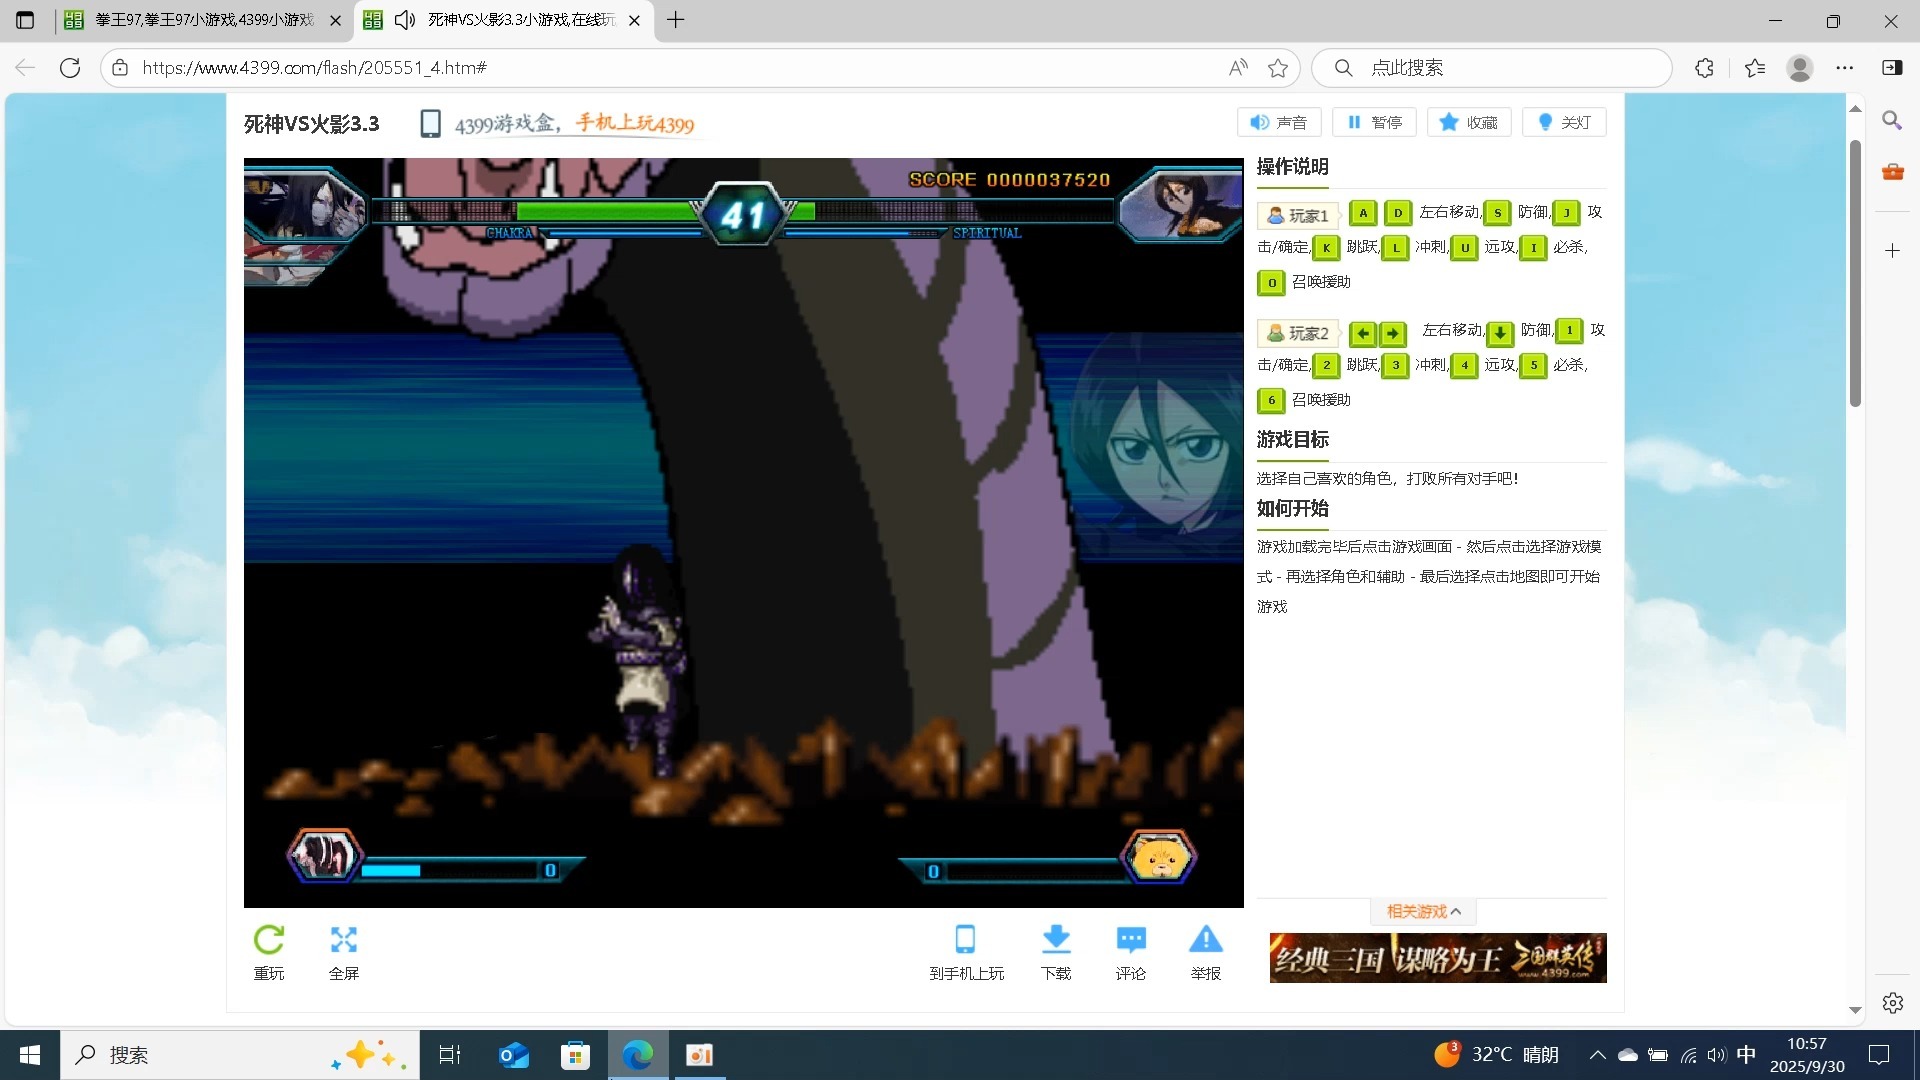Open the 经典三国 advertisement banner
This screenshot has height=1080, width=1920.
tap(1437, 958)
